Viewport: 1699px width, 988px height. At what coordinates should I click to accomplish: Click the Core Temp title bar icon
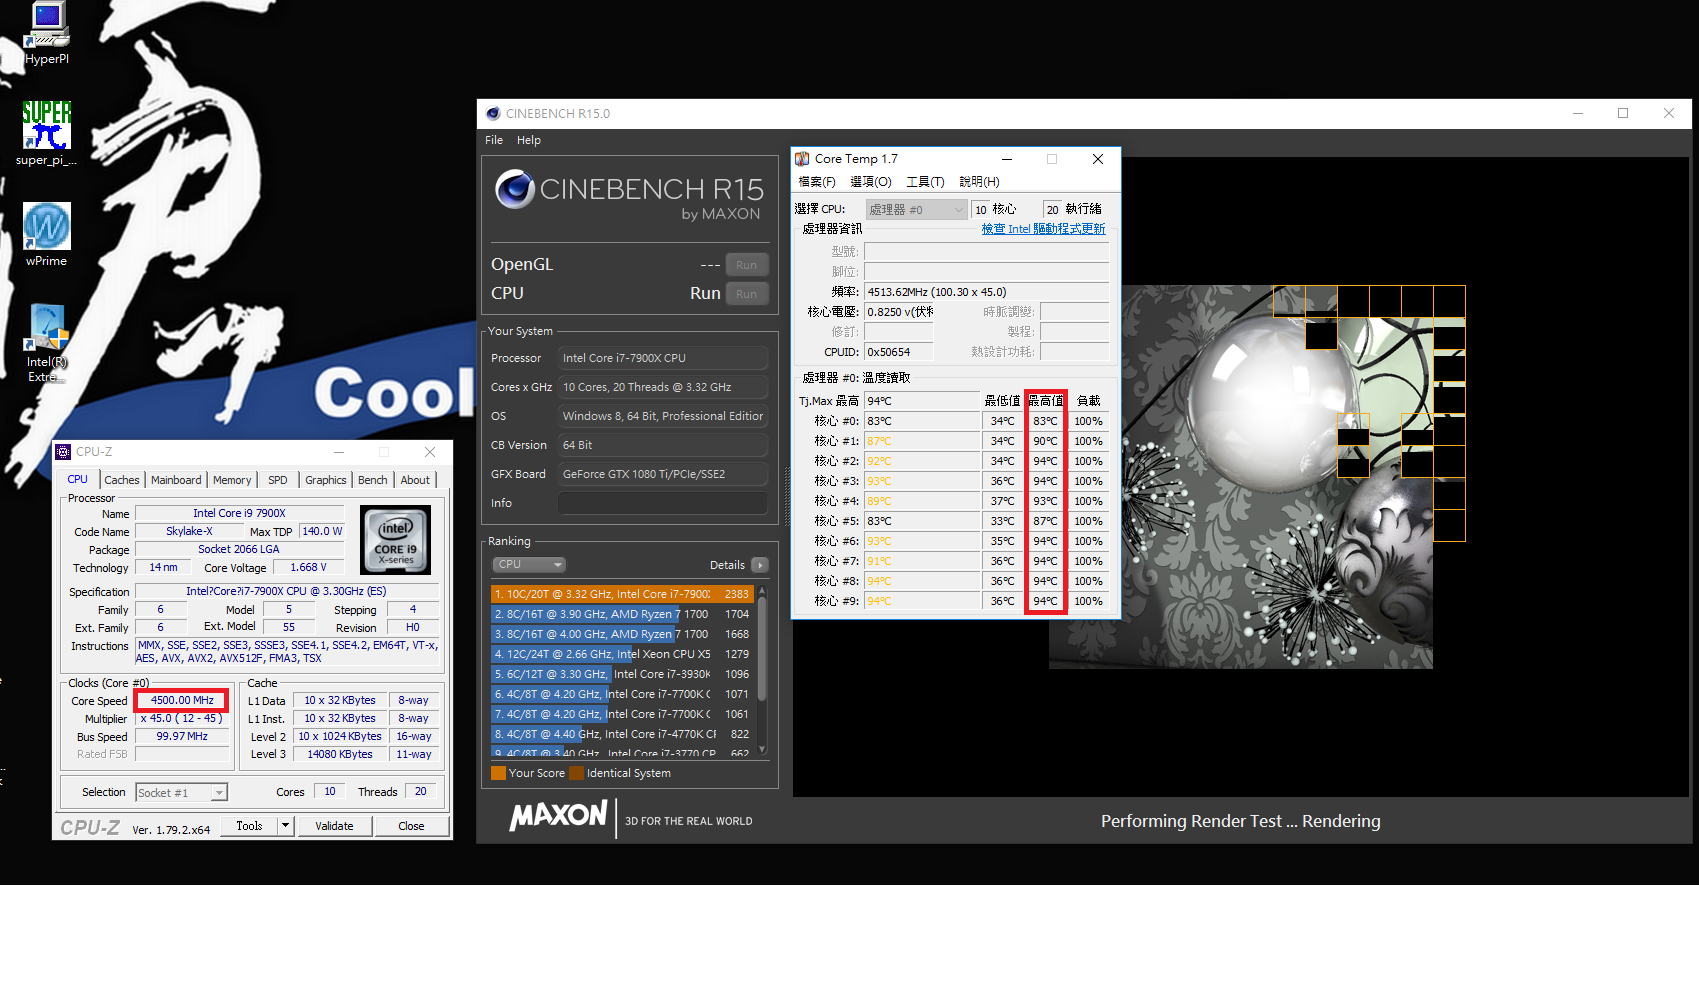pos(802,159)
